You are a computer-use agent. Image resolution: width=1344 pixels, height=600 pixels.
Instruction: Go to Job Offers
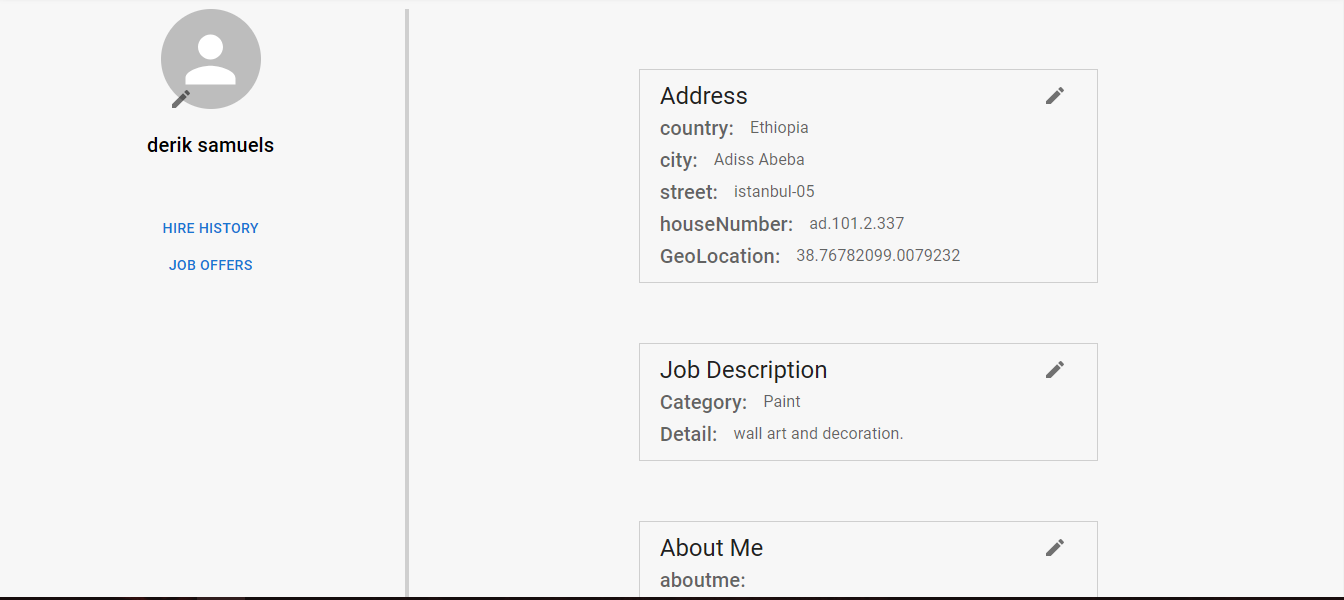point(211,265)
